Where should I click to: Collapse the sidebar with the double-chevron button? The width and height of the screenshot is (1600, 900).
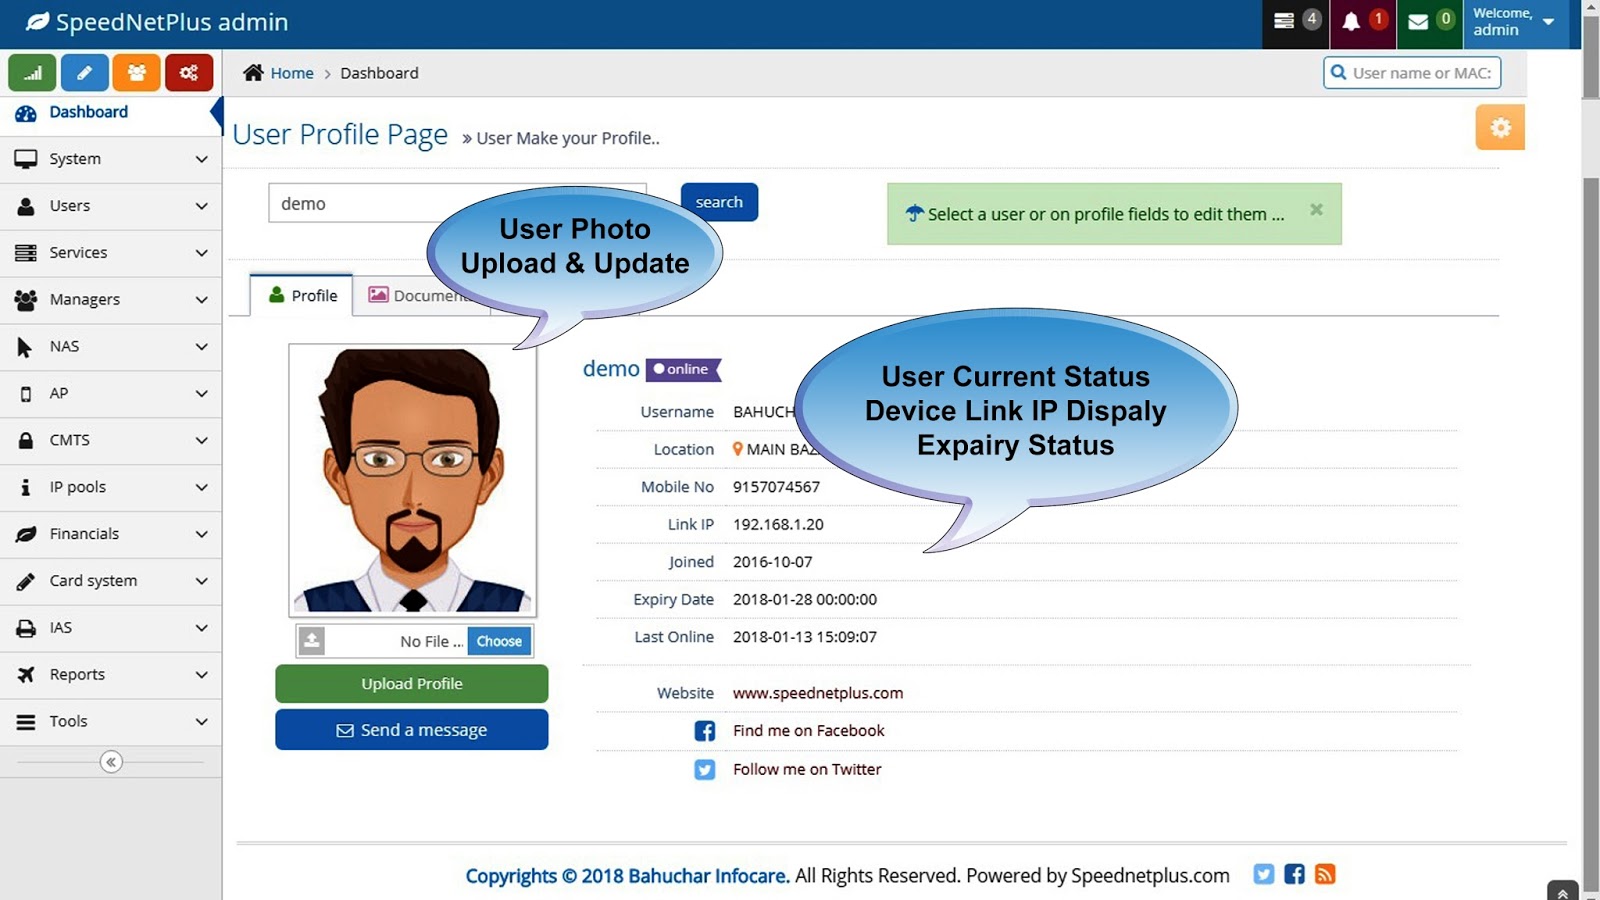pos(111,762)
